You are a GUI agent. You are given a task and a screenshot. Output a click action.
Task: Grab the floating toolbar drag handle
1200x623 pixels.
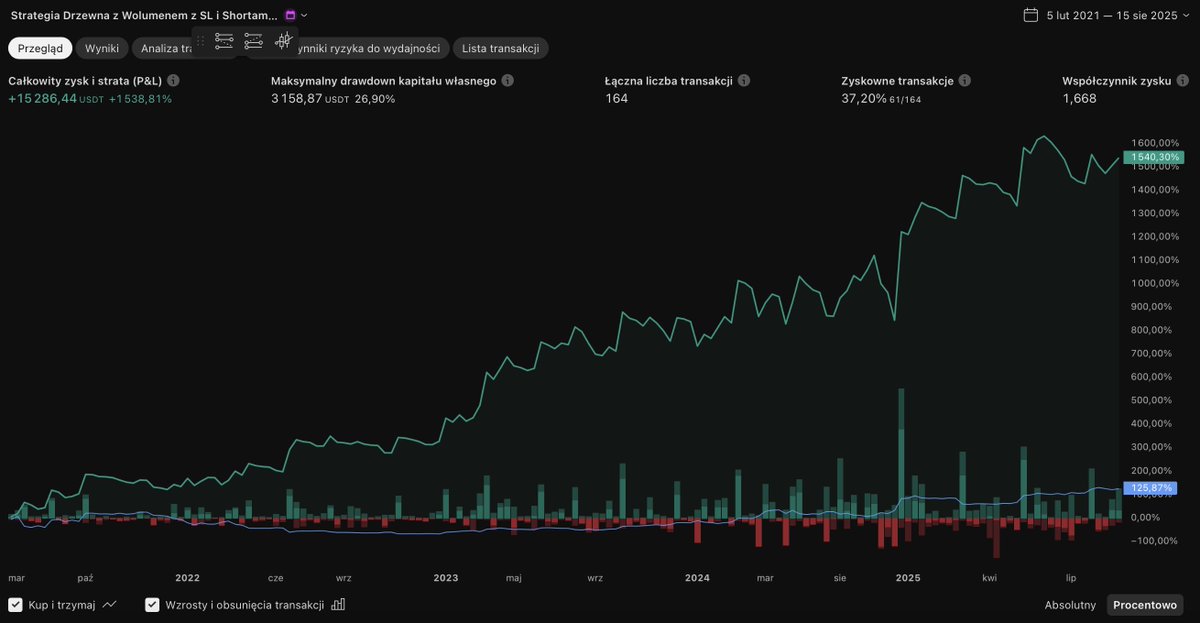[x=201, y=41]
